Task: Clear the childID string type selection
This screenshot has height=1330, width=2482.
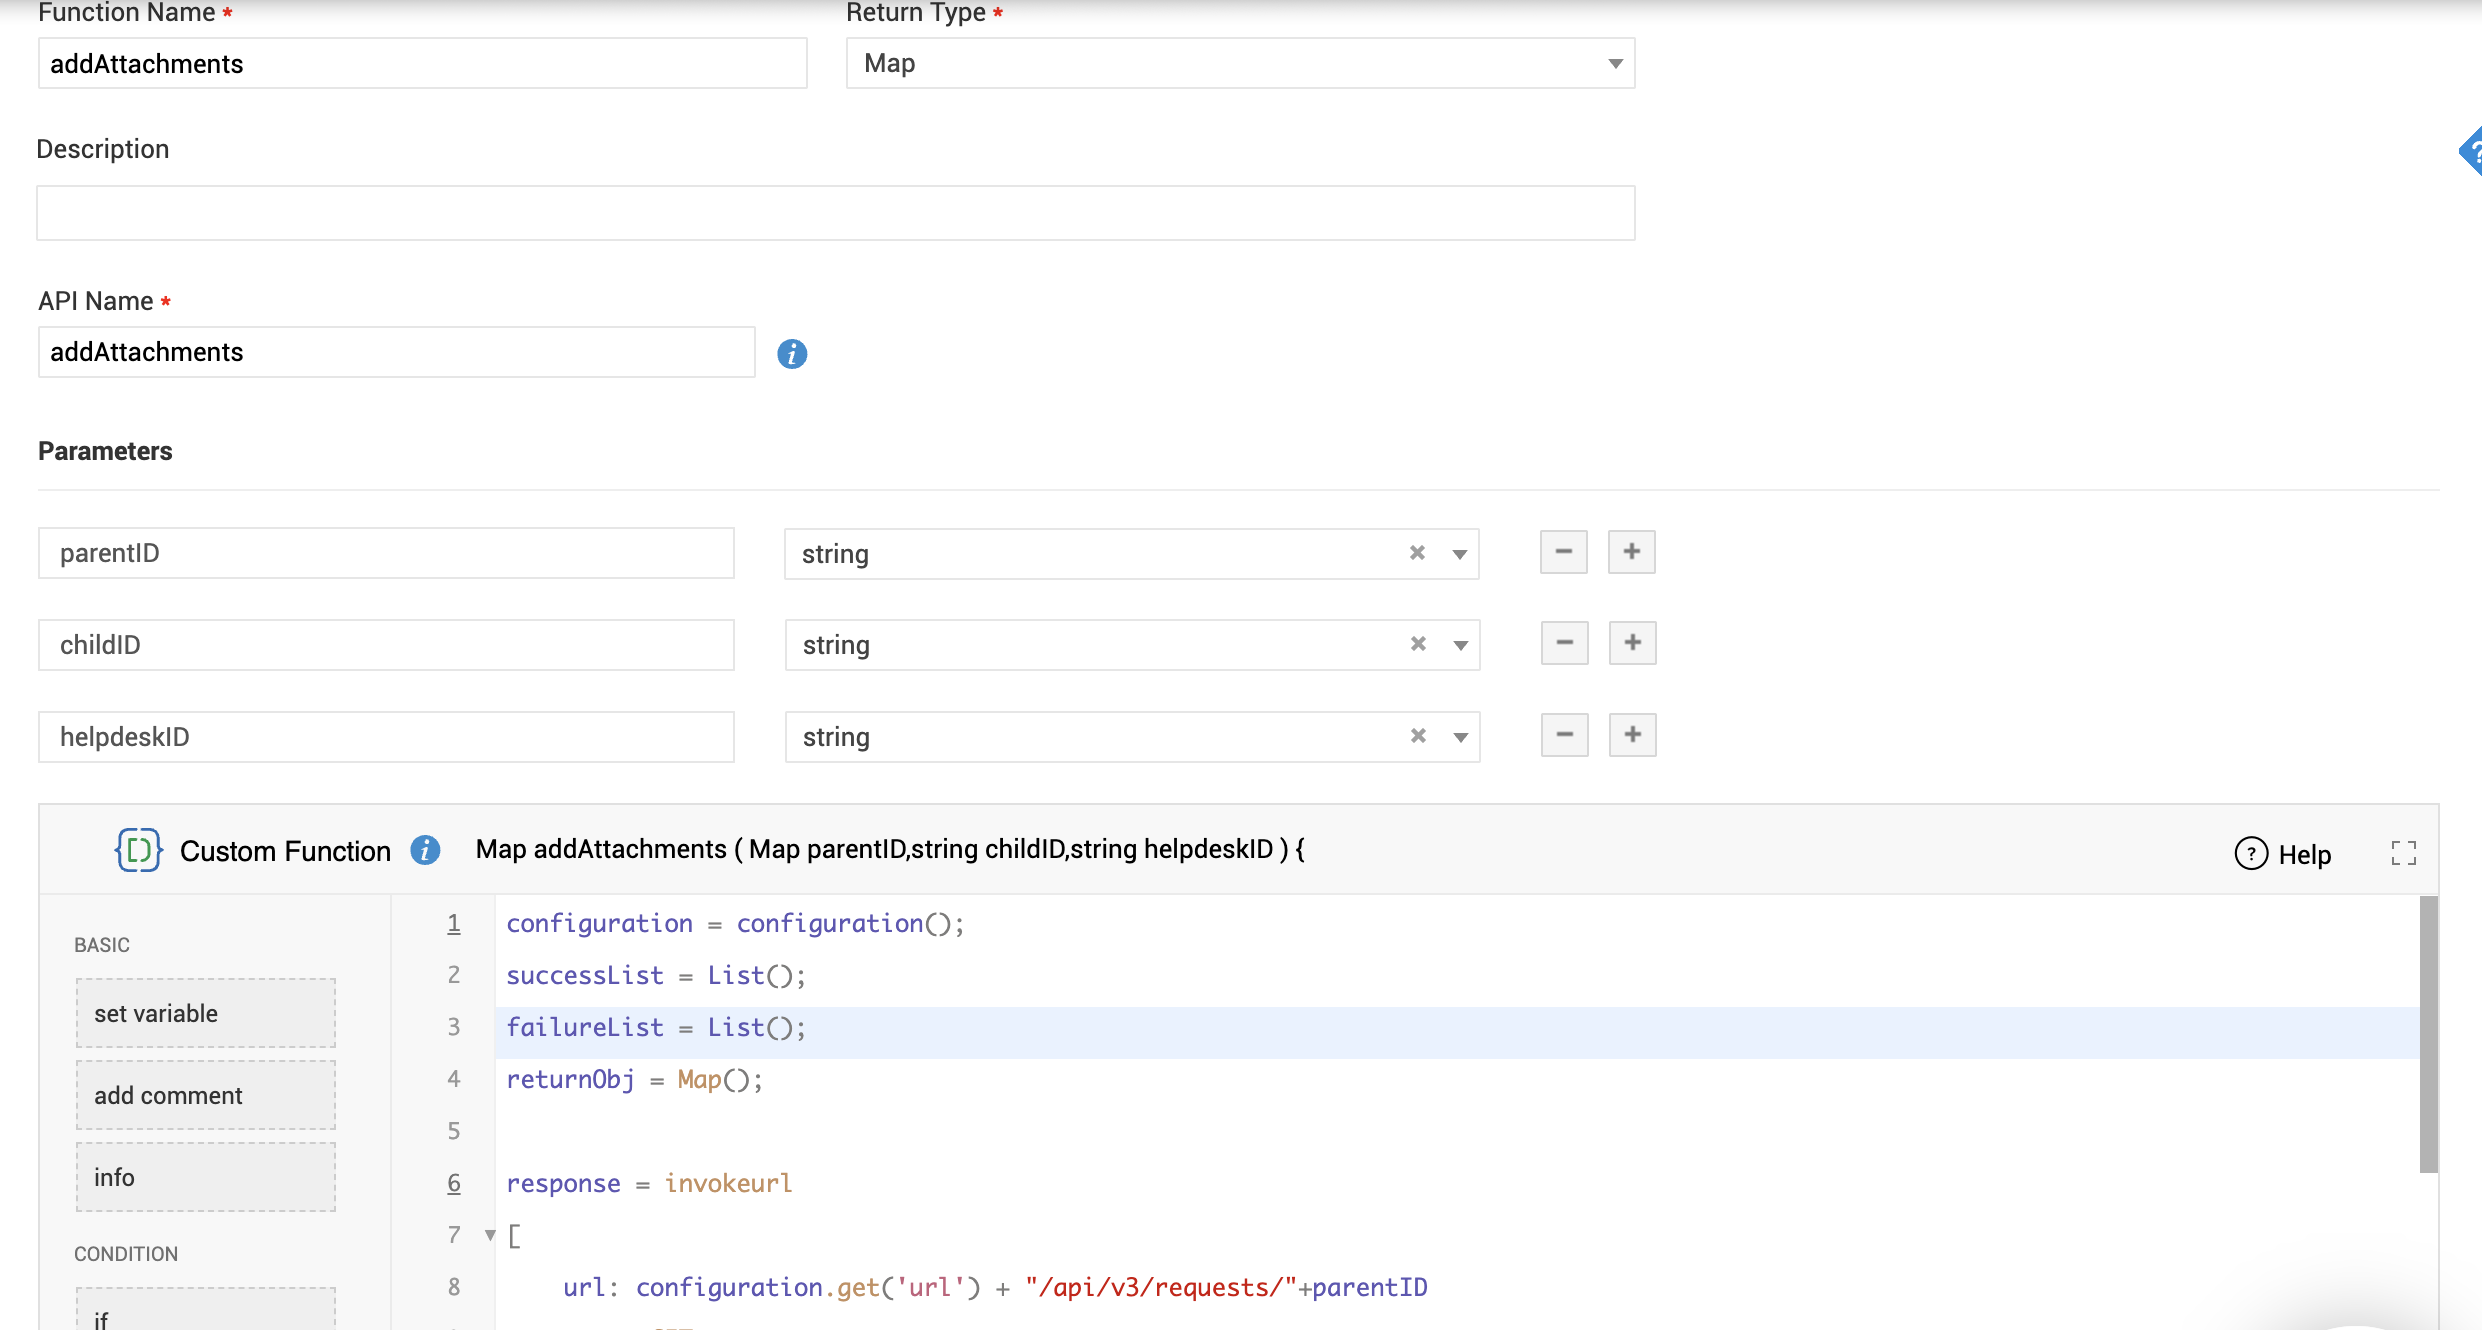Action: (1418, 644)
